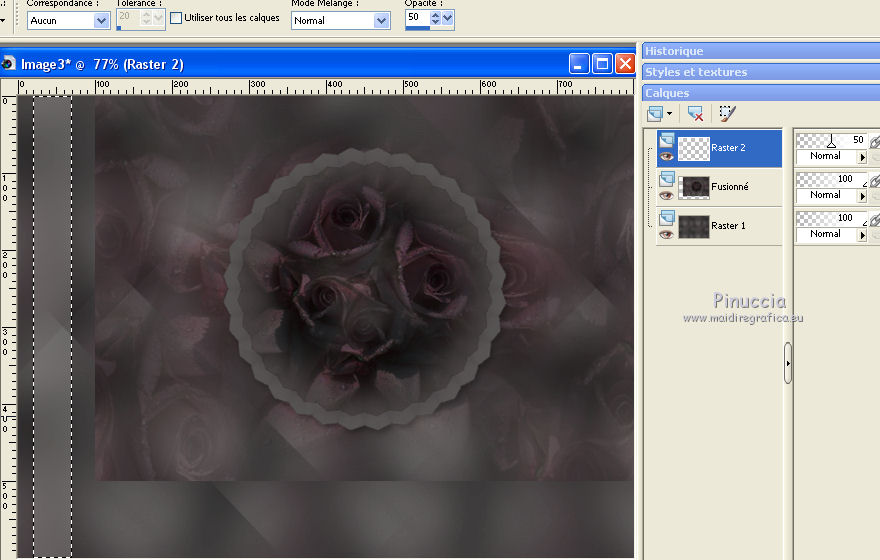Click the Delete Layer icon
Screen dimensions: 880x560
(695, 114)
